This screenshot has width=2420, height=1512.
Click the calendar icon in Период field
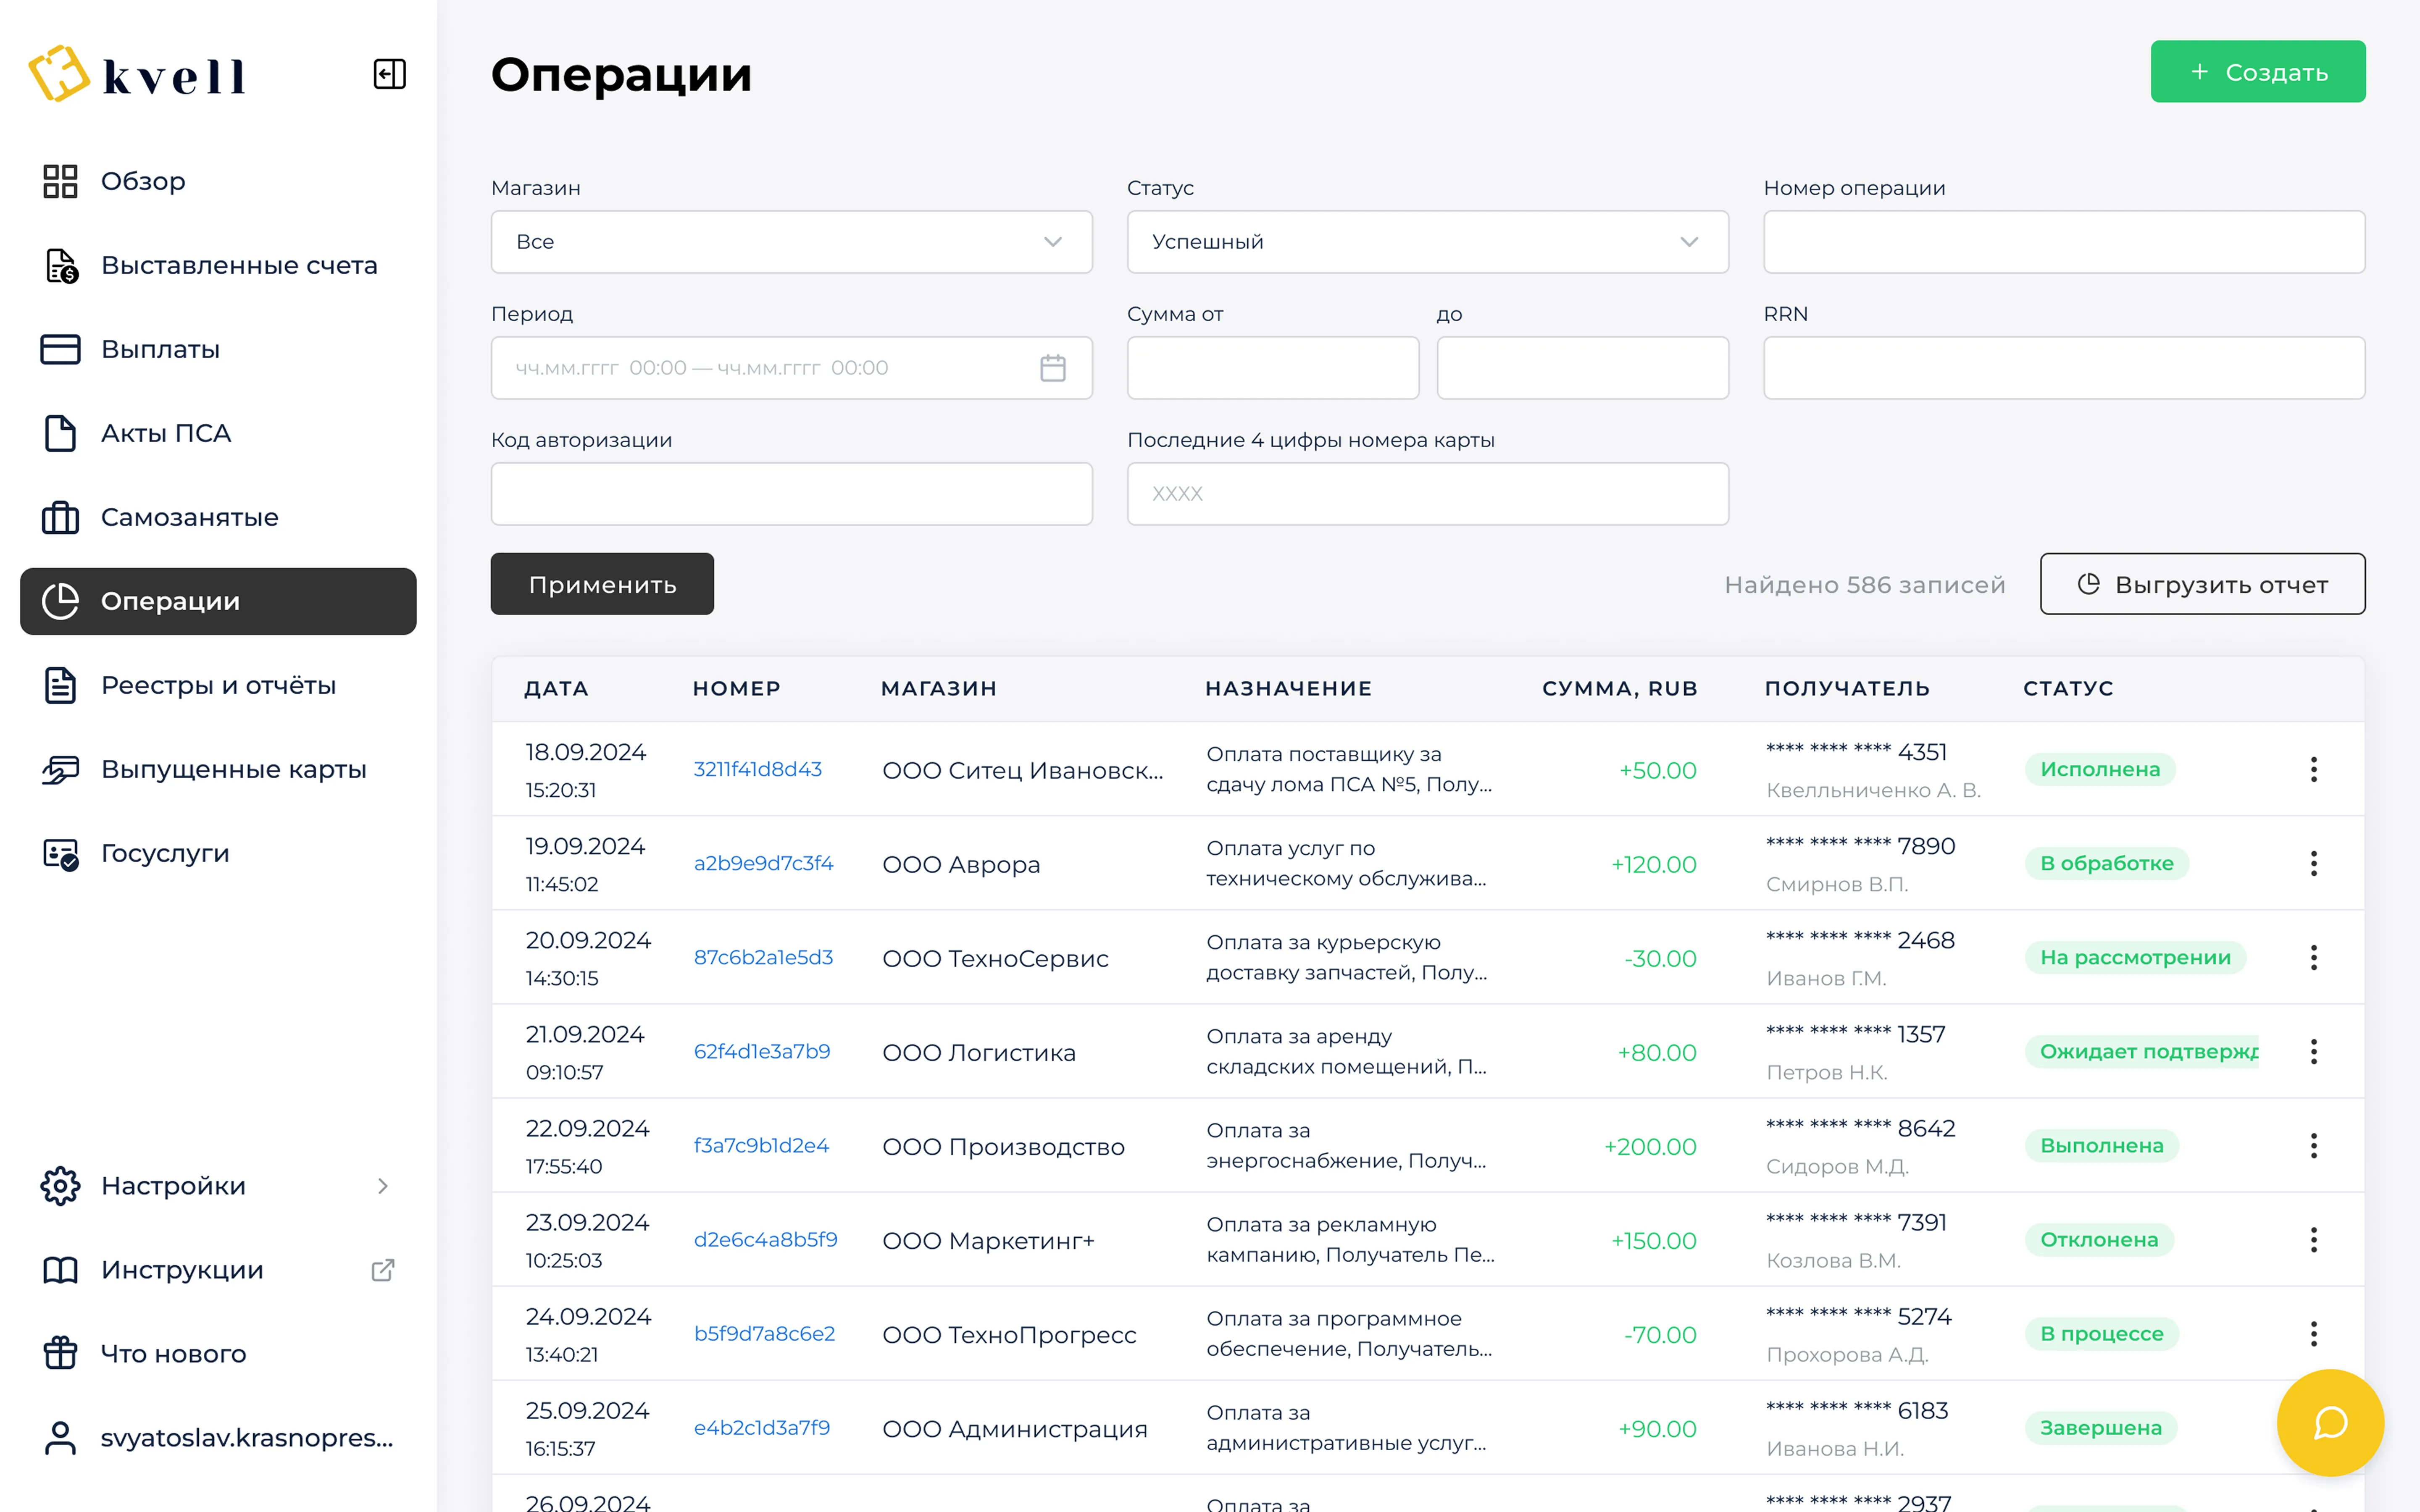(1052, 368)
